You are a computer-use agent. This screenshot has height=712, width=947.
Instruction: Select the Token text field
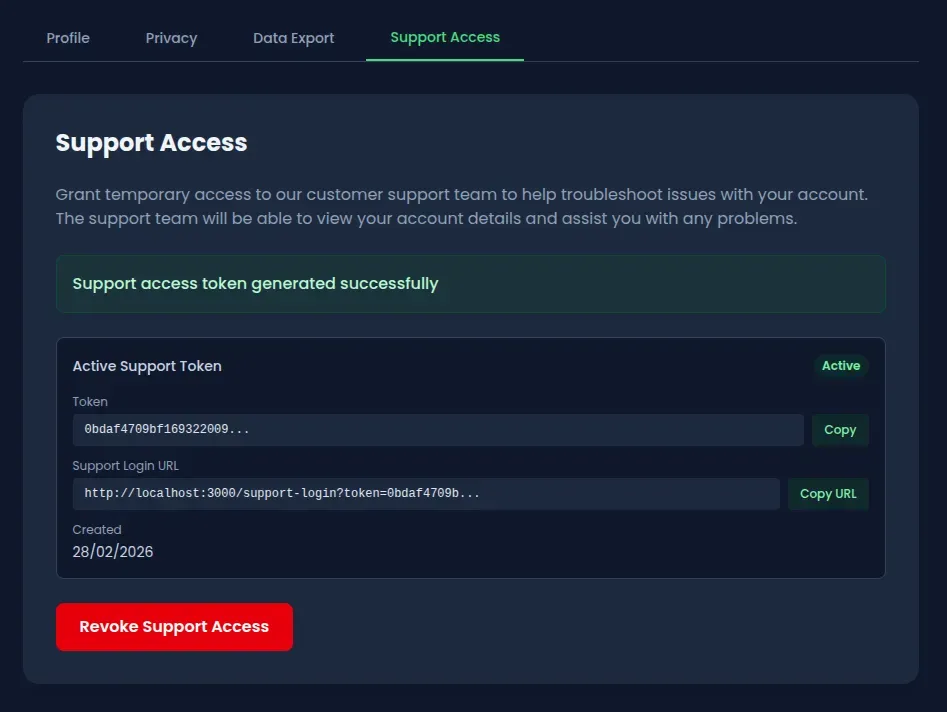438,429
